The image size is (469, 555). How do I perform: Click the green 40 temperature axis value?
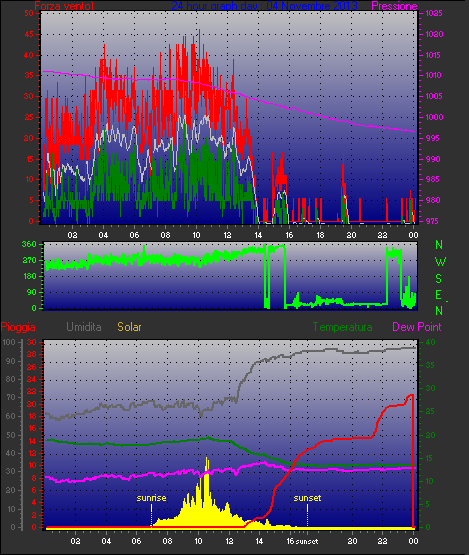click(x=430, y=342)
